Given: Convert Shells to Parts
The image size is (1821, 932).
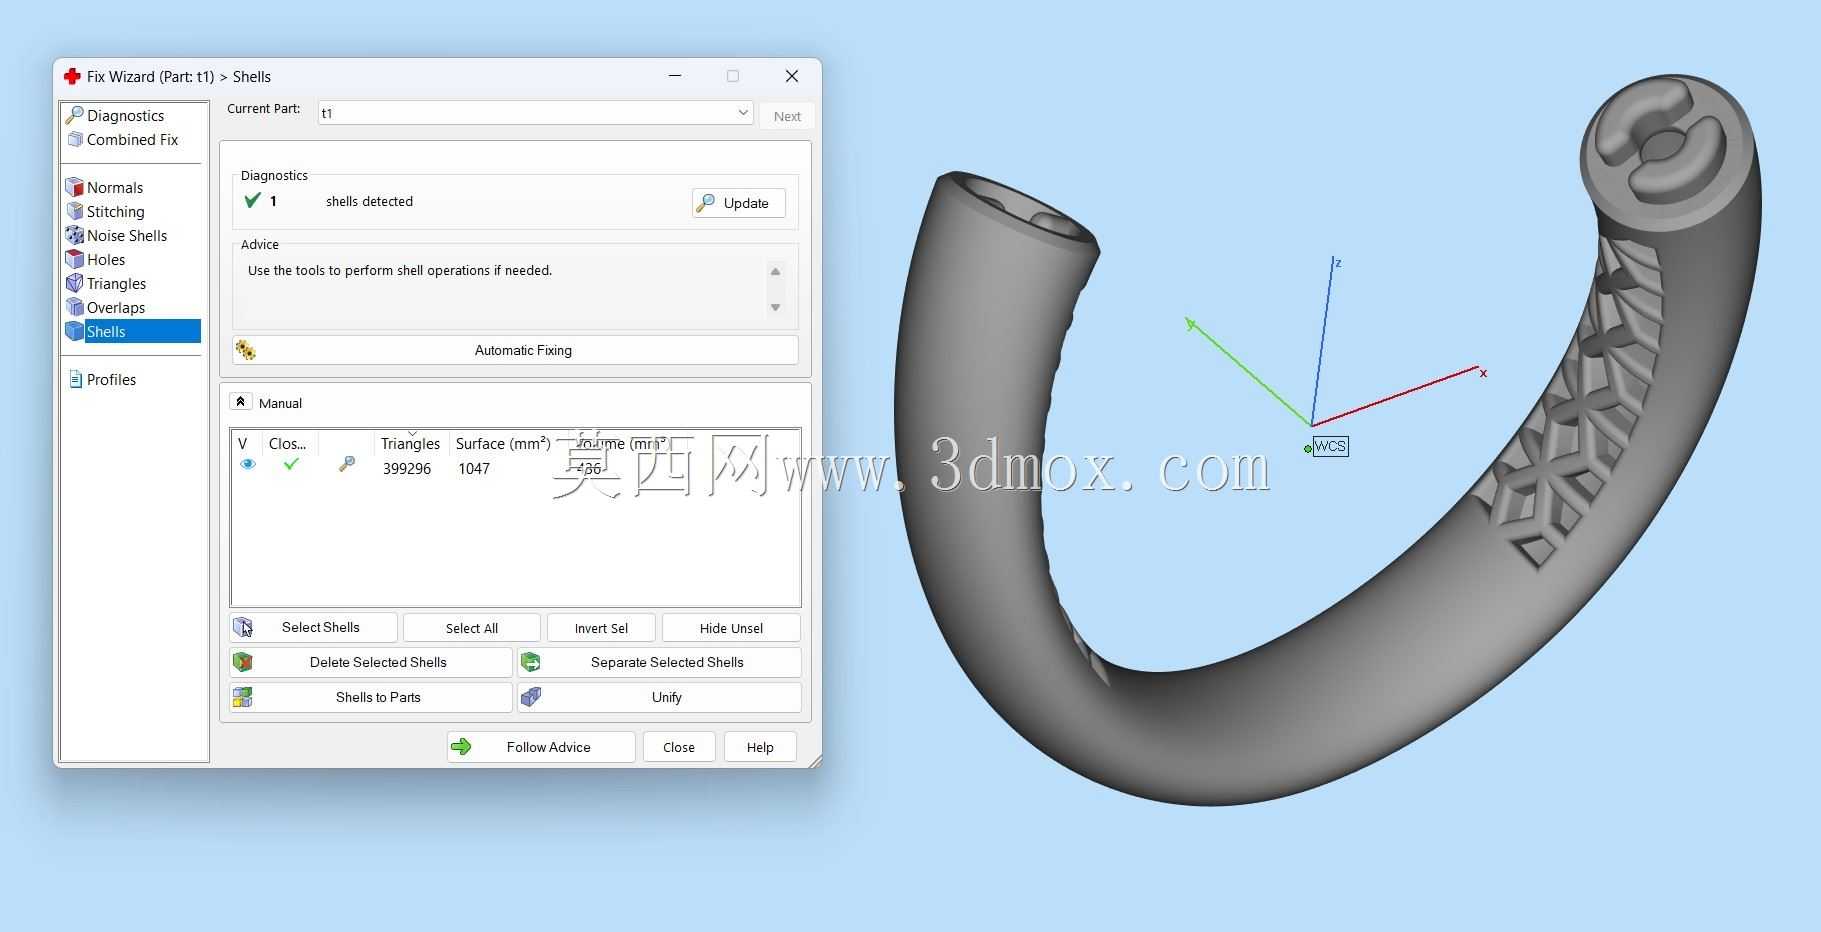Looking at the screenshot, I should pyautogui.click(x=371, y=697).
